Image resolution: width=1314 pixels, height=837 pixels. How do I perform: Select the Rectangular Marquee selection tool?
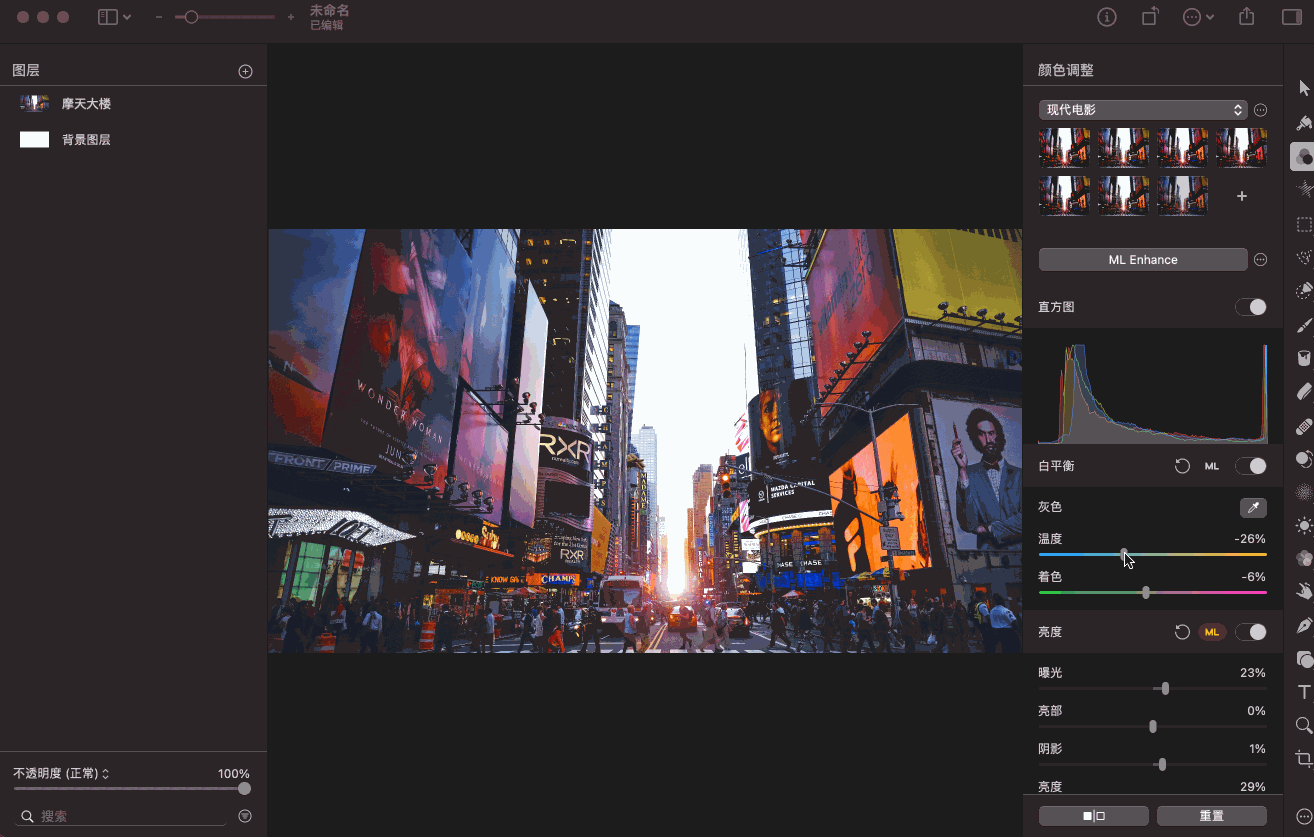1304,224
